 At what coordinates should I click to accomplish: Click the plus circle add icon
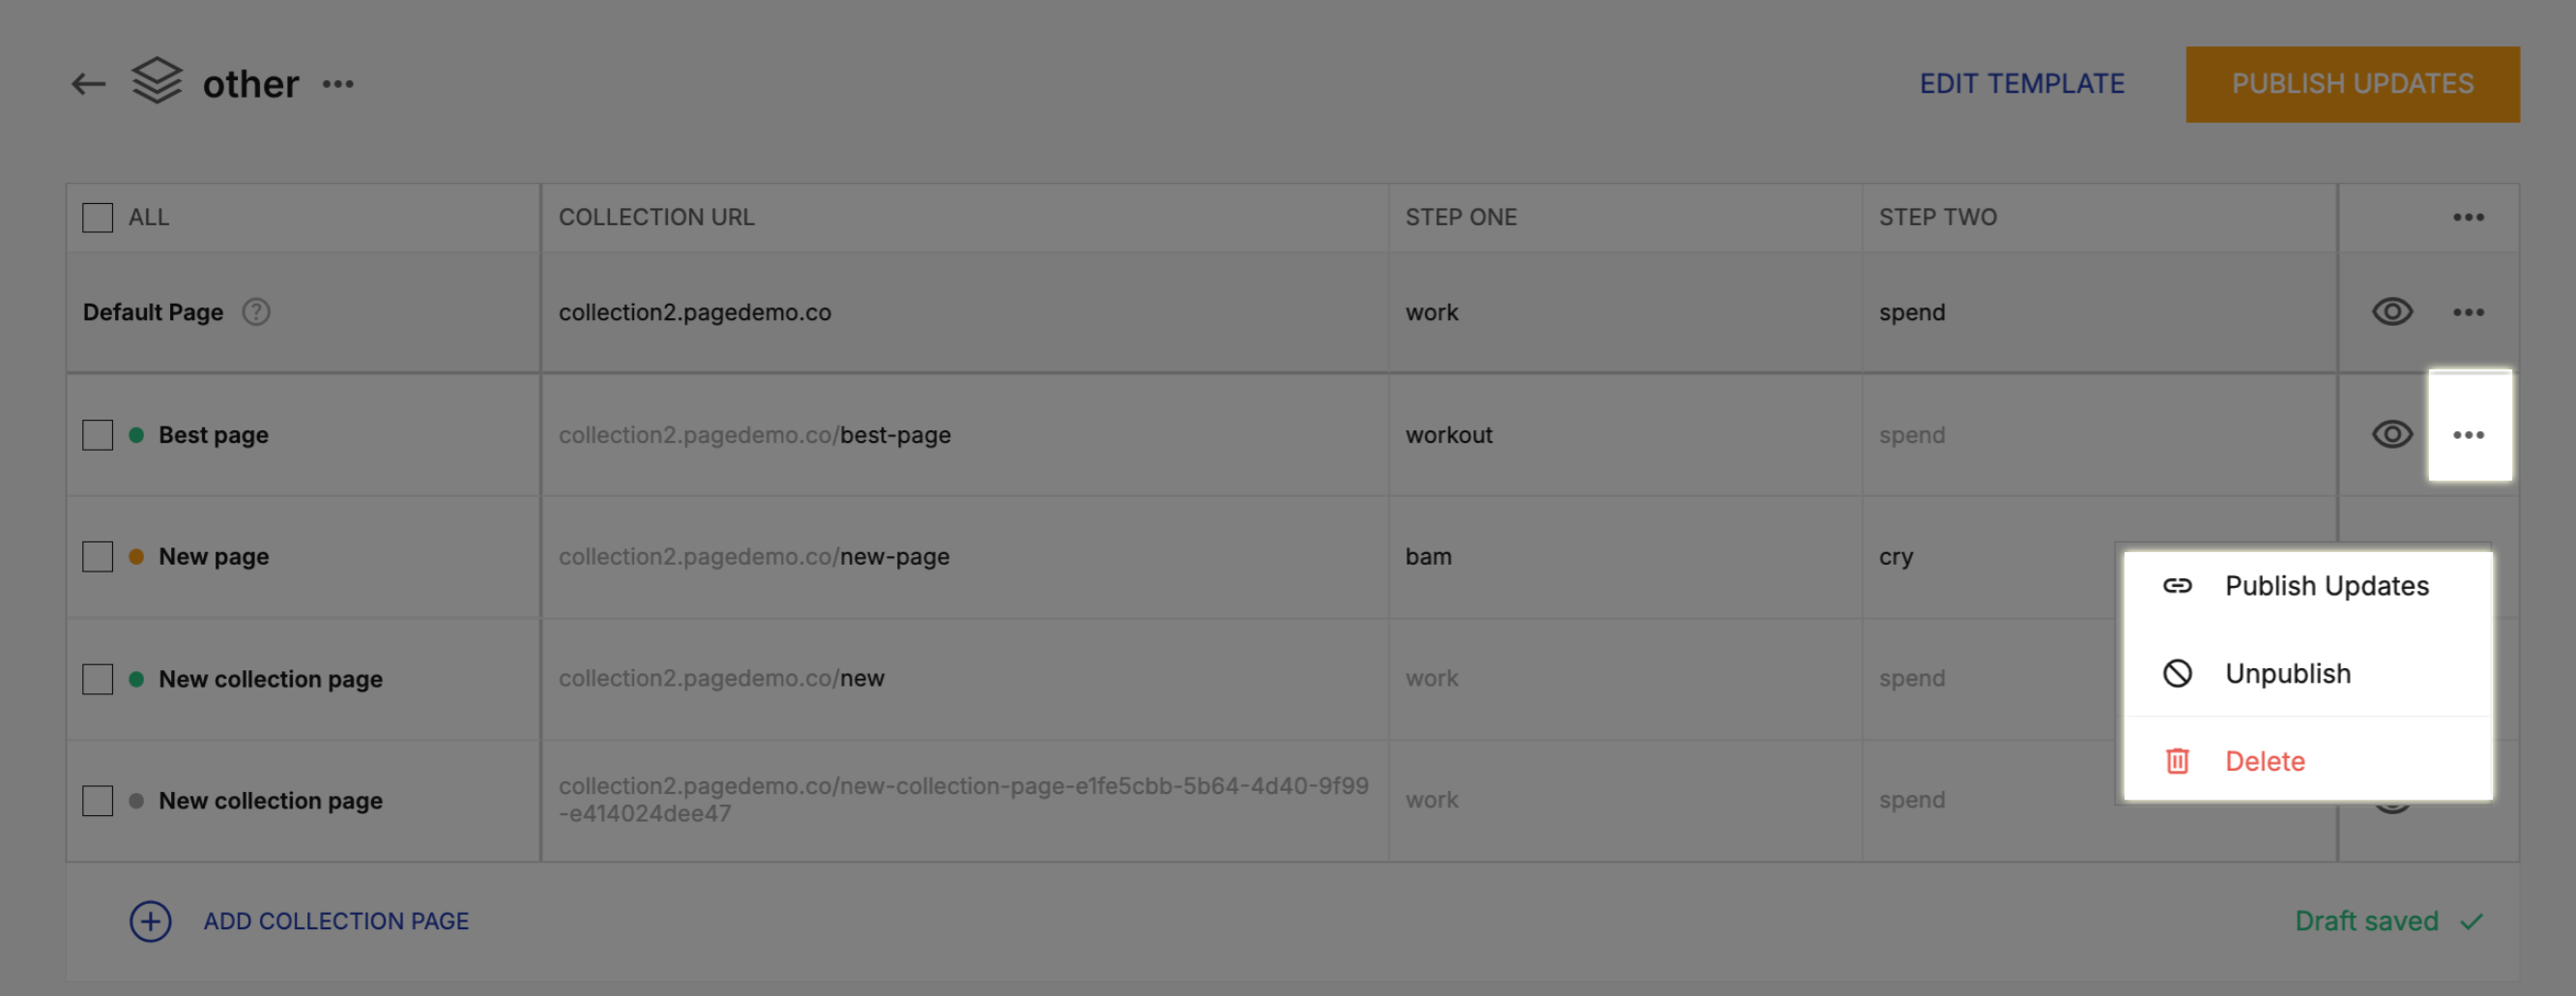[x=150, y=921]
